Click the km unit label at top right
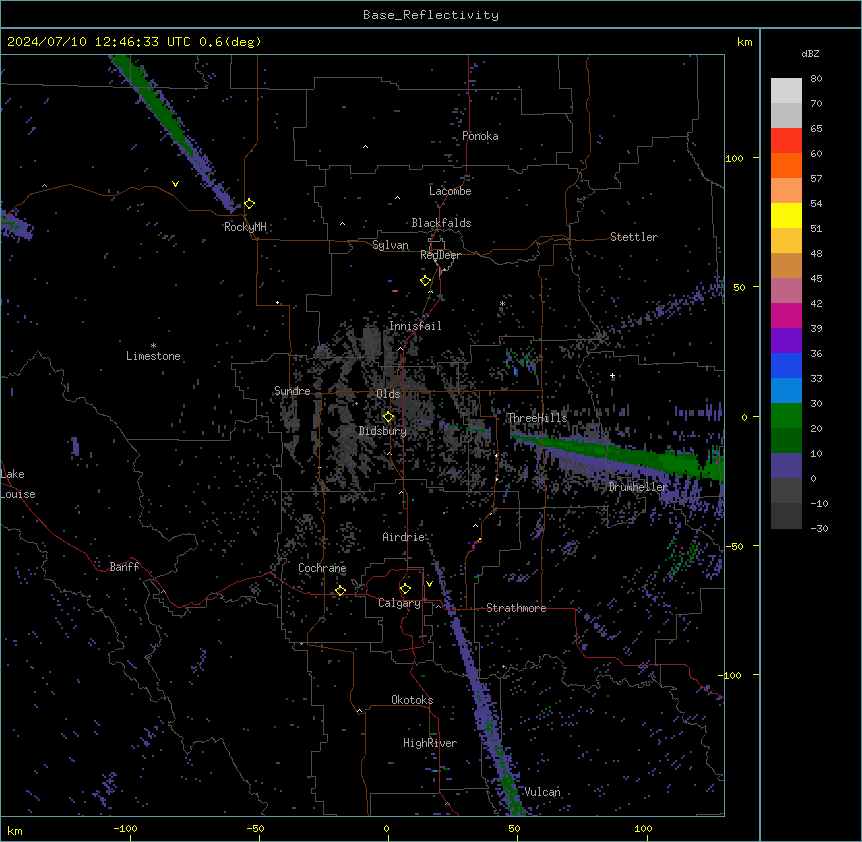Image resolution: width=862 pixels, height=842 pixels. (745, 42)
